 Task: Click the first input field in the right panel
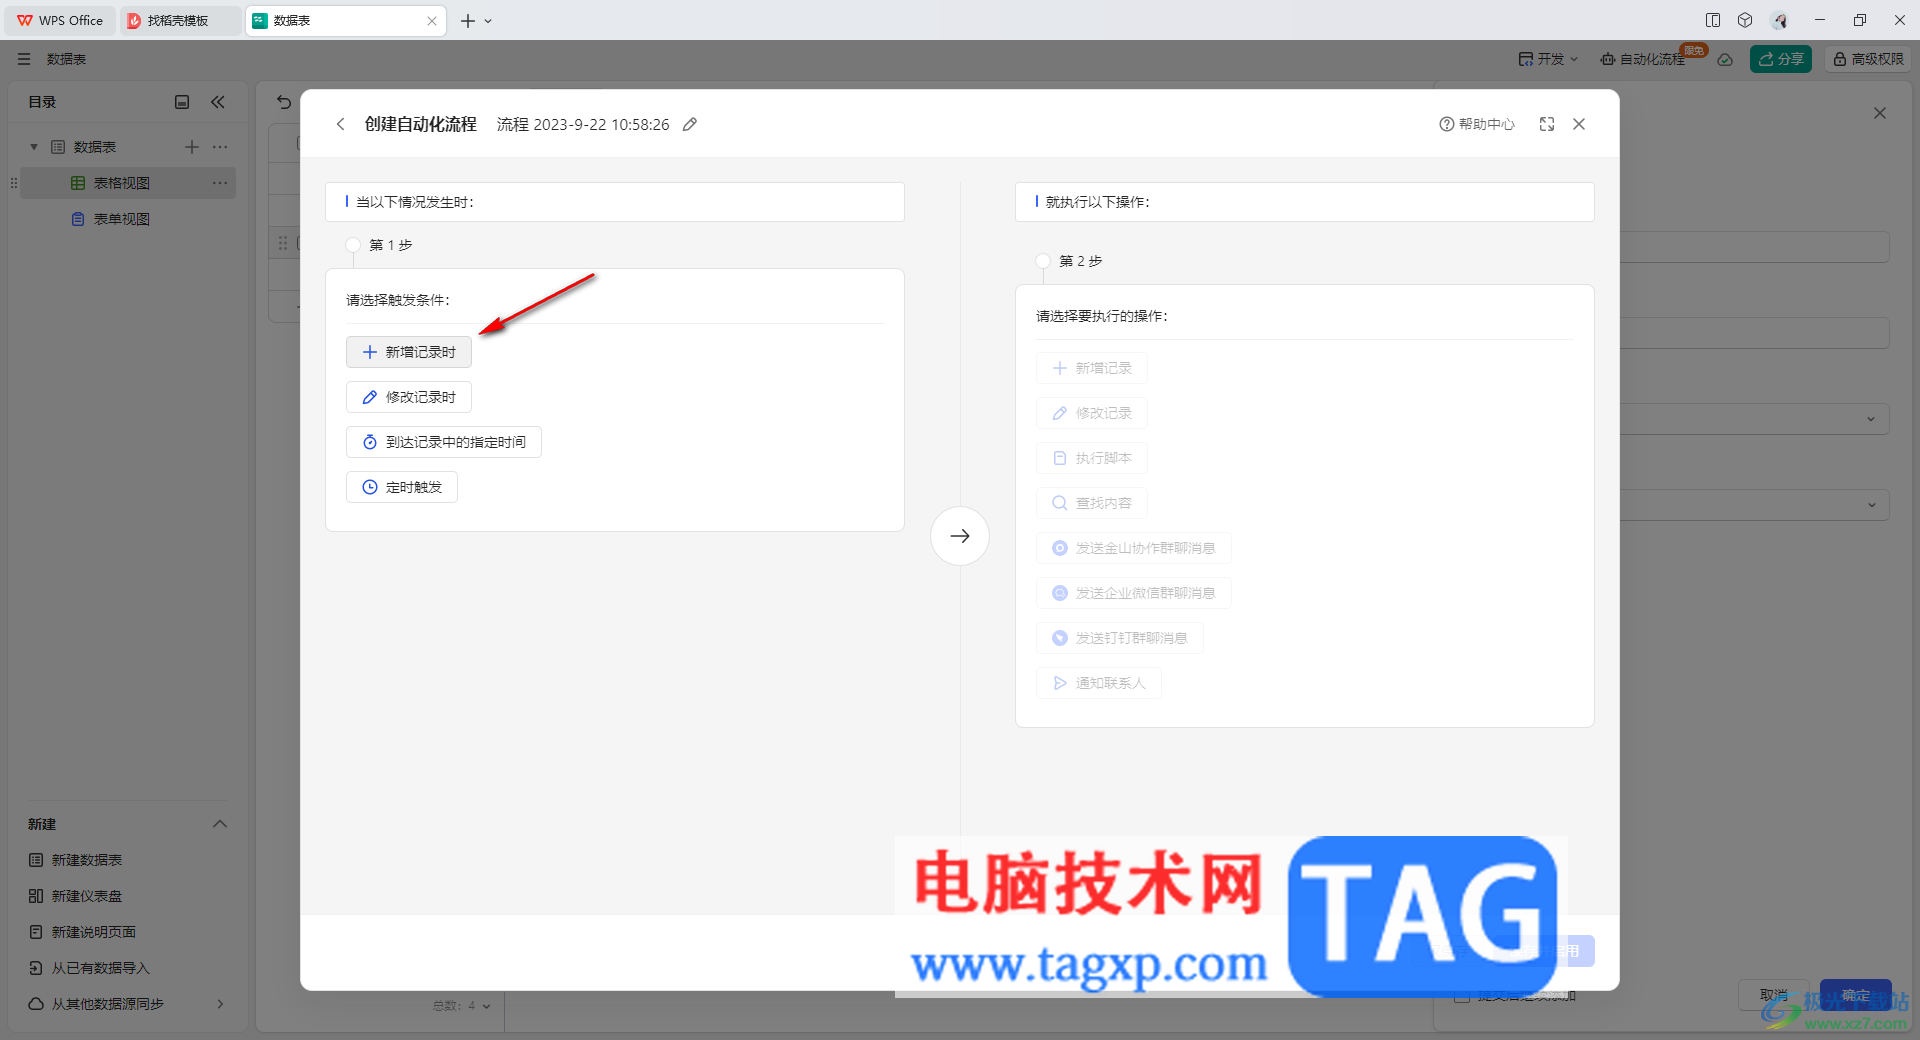[1755, 247]
